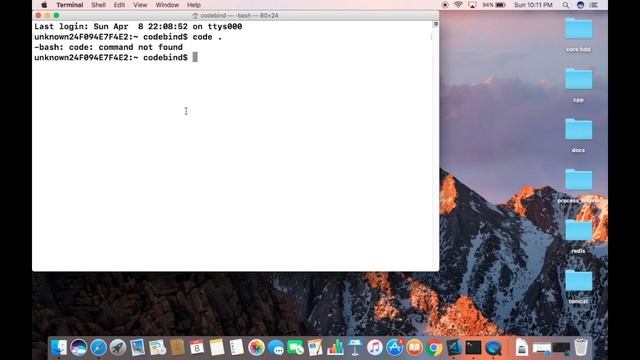Open the Terminal application menu
Viewport: 640px width, 360px height.
(x=70, y=5)
